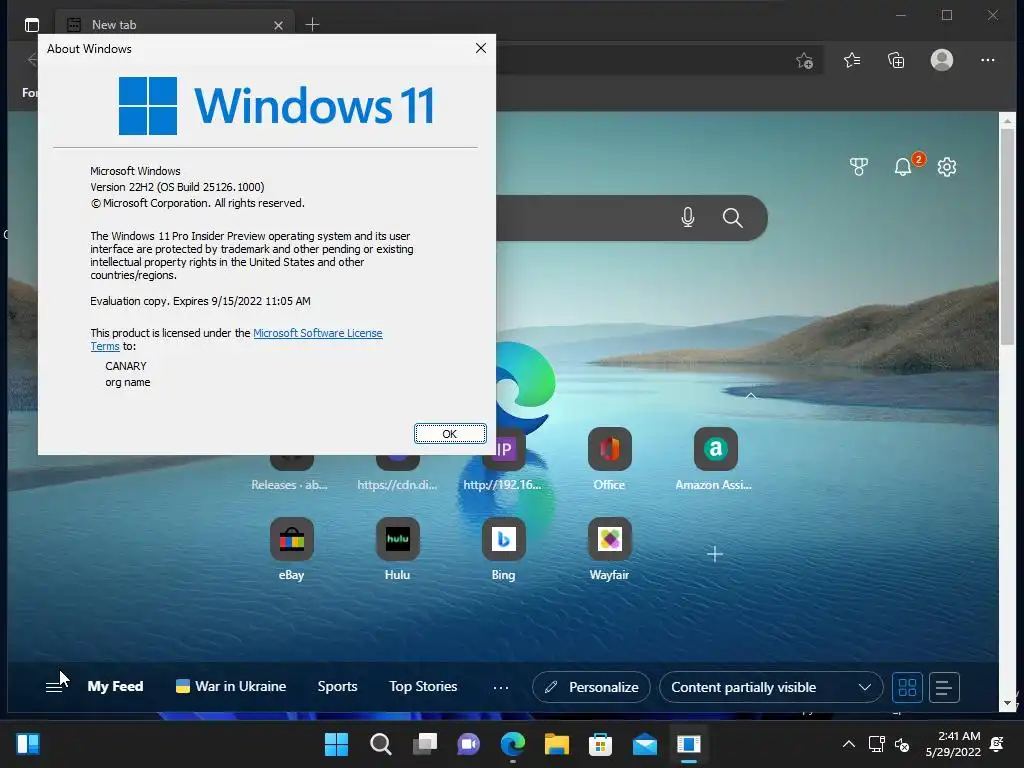The width and height of the screenshot is (1024, 768).
Task: Close the About Windows dialog
Action: click(481, 48)
